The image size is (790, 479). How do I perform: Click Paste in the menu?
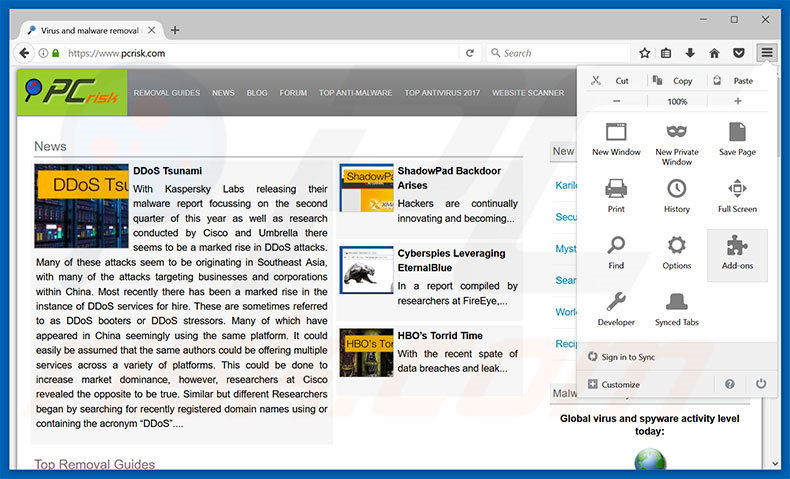point(737,81)
